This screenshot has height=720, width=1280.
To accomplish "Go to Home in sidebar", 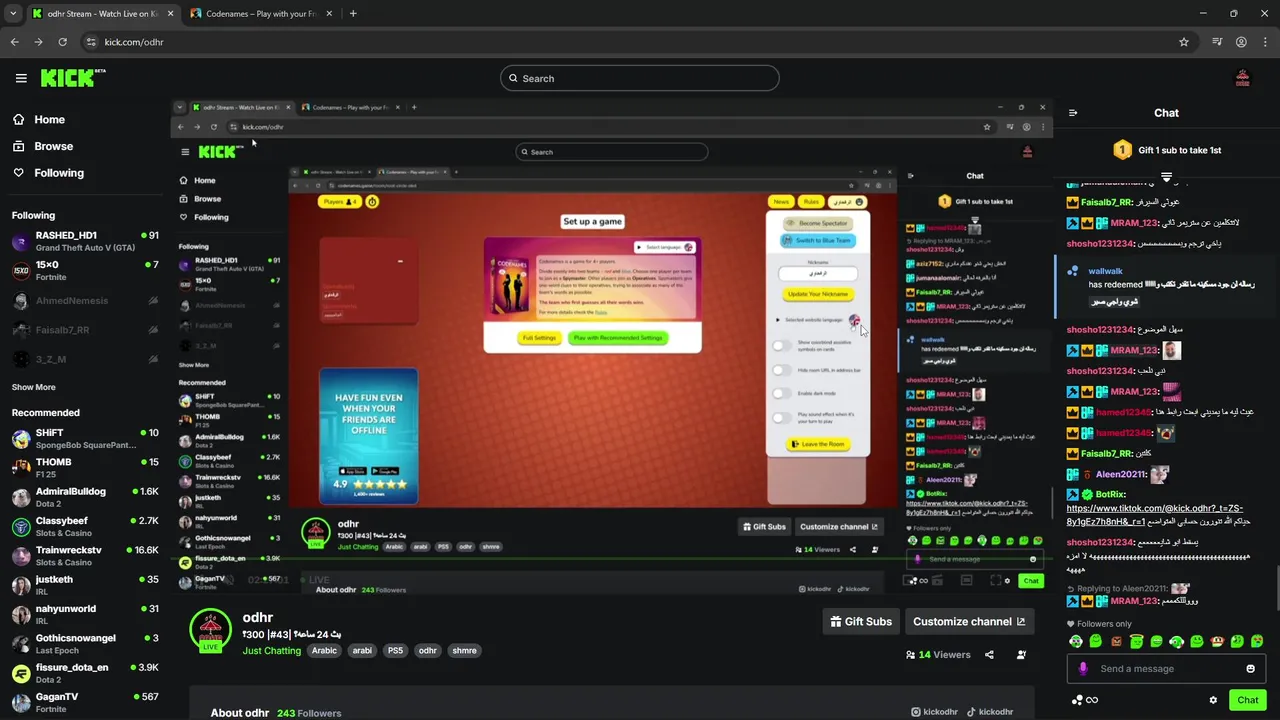I will click(39, 119).
